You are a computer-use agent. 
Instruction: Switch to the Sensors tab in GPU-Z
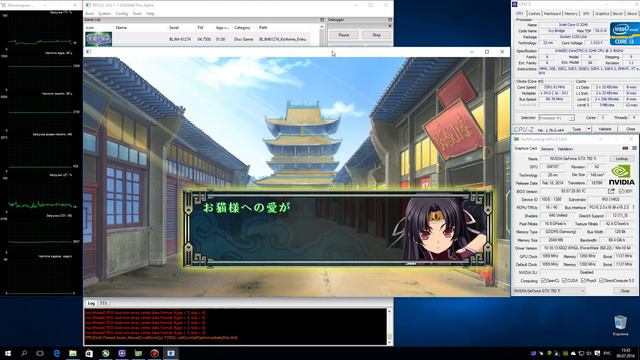(x=547, y=149)
